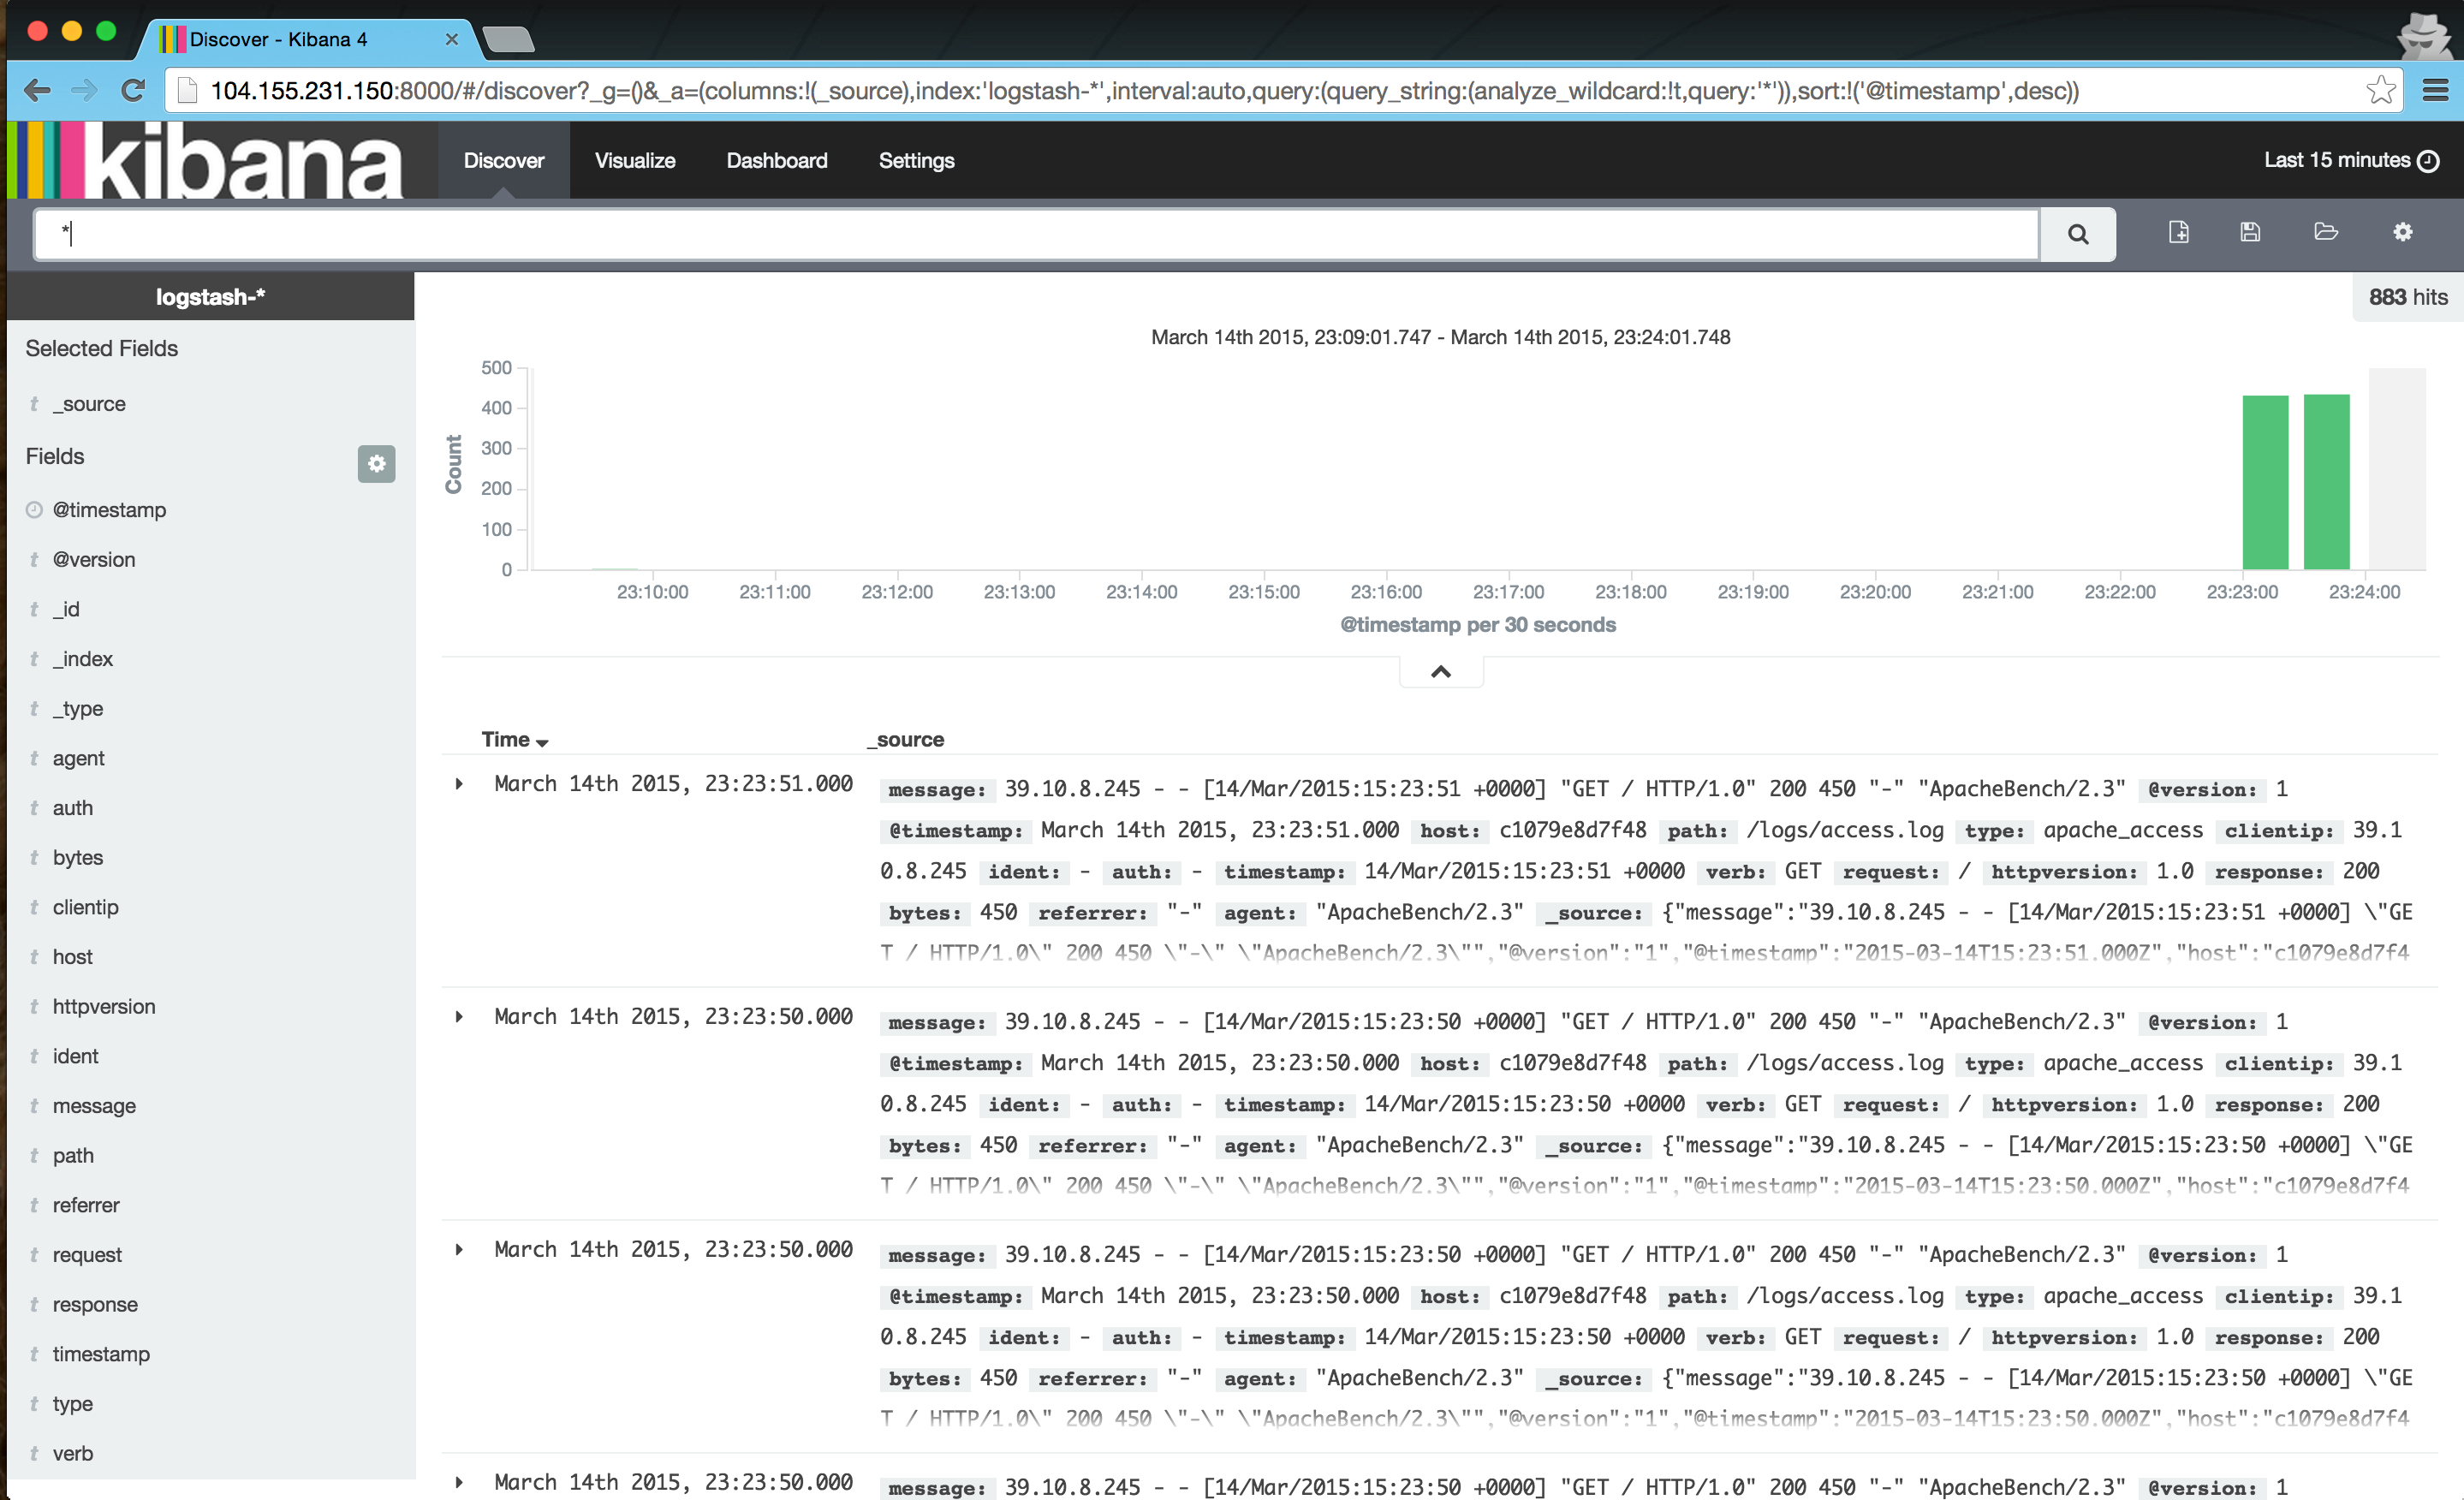Viewport: 2464px width, 1500px height.
Task: Expand the first 23:23:50.000 log entry
Action: 459,1017
